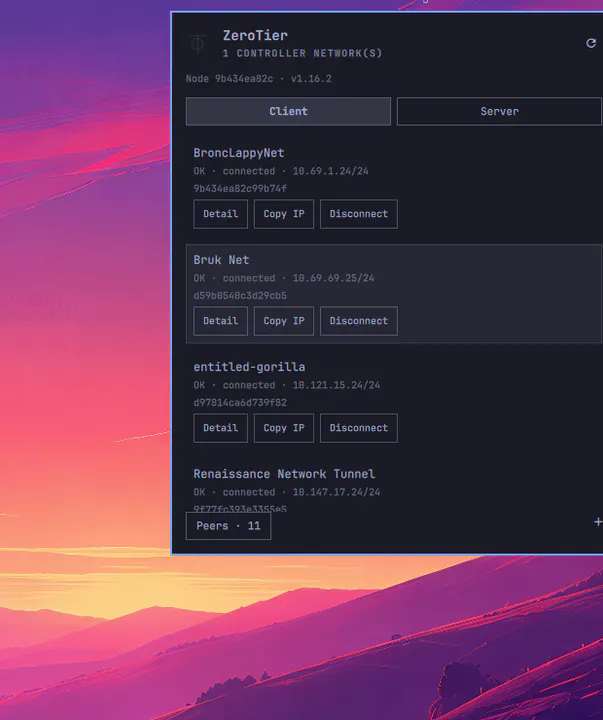Open the Peers · 11 button
Screen dimensions: 603x720
228,526
